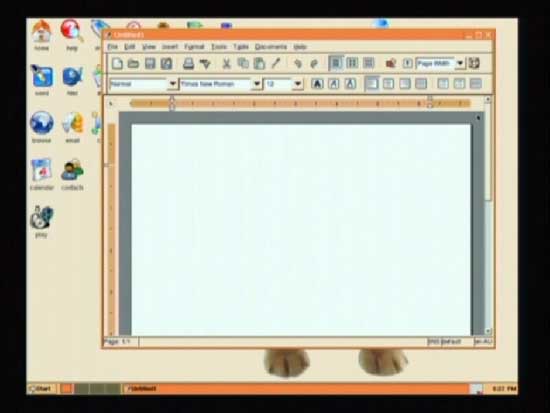Open the Insert menu
Image resolution: width=550 pixels, height=413 pixels.
(x=170, y=47)
